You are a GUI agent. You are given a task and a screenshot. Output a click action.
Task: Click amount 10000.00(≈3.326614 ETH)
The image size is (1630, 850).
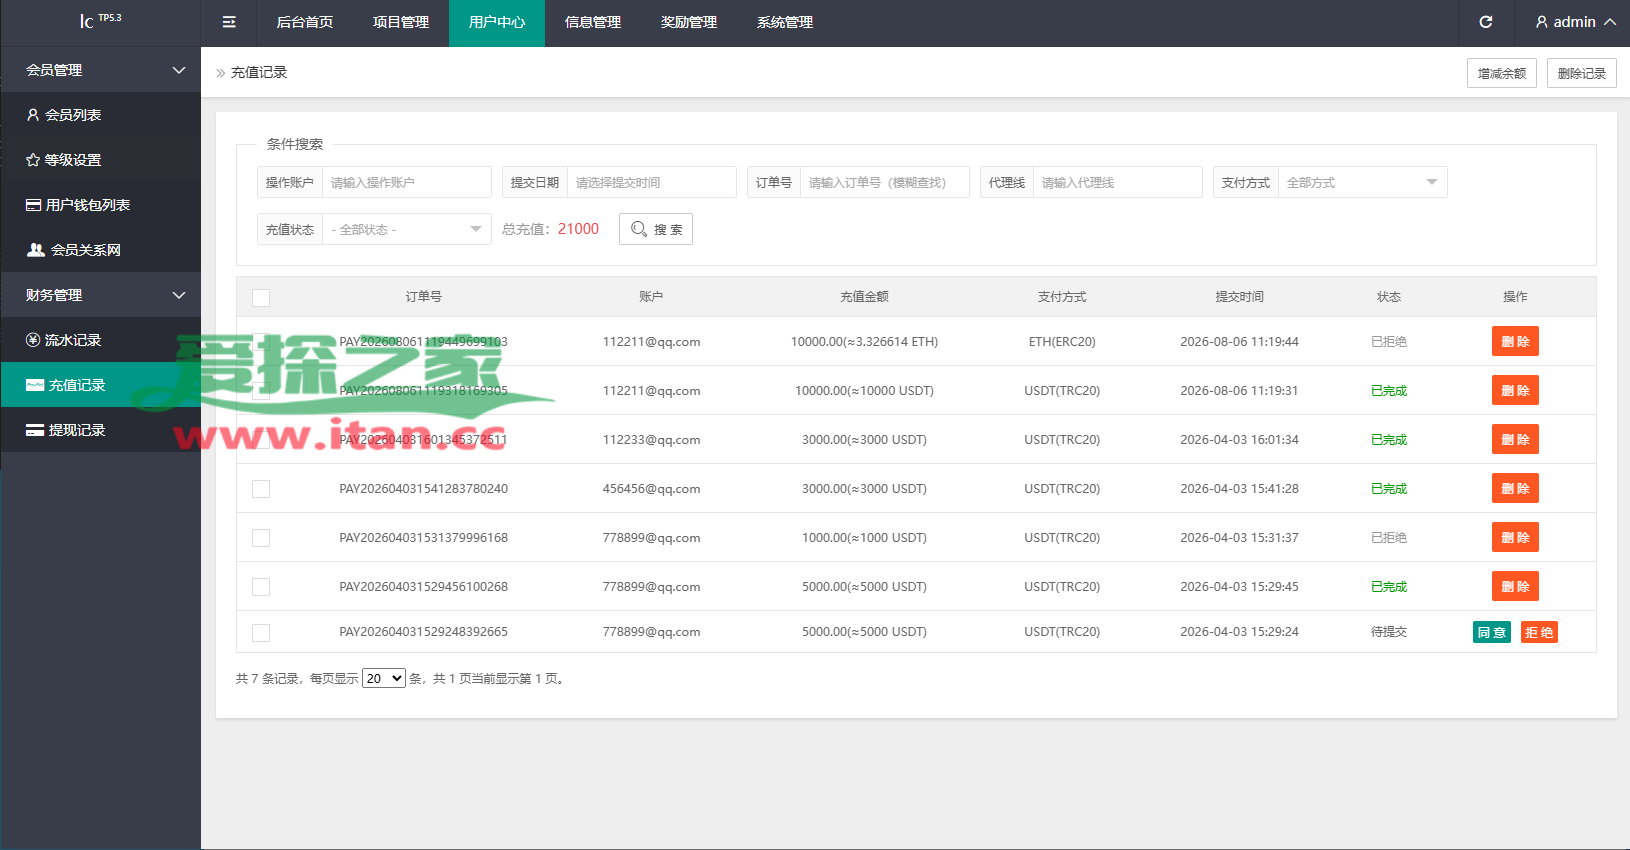pos(864,342)
